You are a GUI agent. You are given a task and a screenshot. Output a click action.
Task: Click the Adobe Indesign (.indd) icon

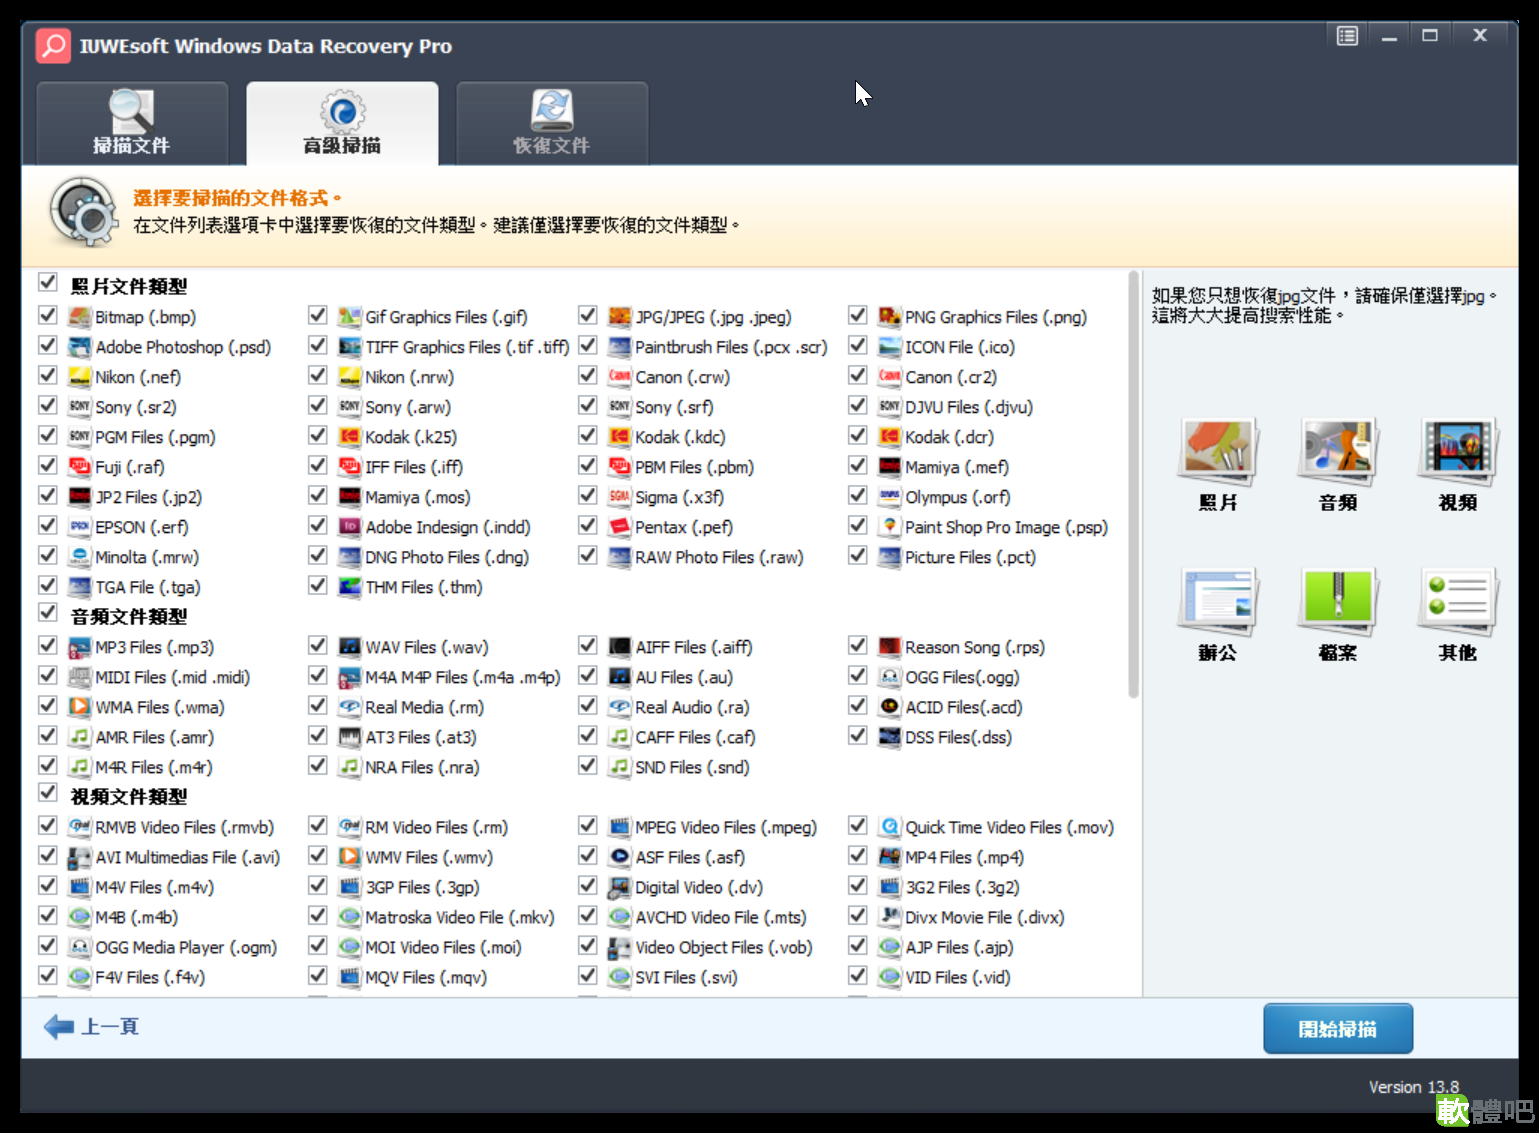pos(350,527)
